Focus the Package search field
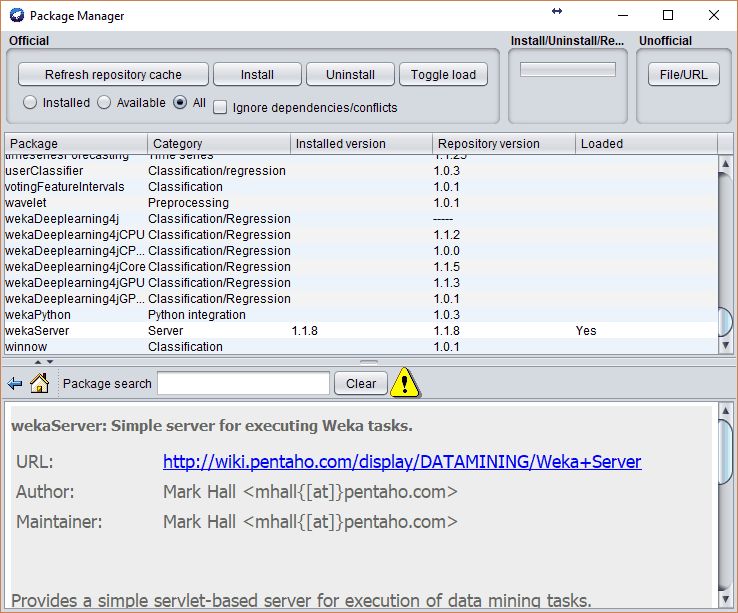Viewport: 738px width, 613px height. [x=243, y=383]
